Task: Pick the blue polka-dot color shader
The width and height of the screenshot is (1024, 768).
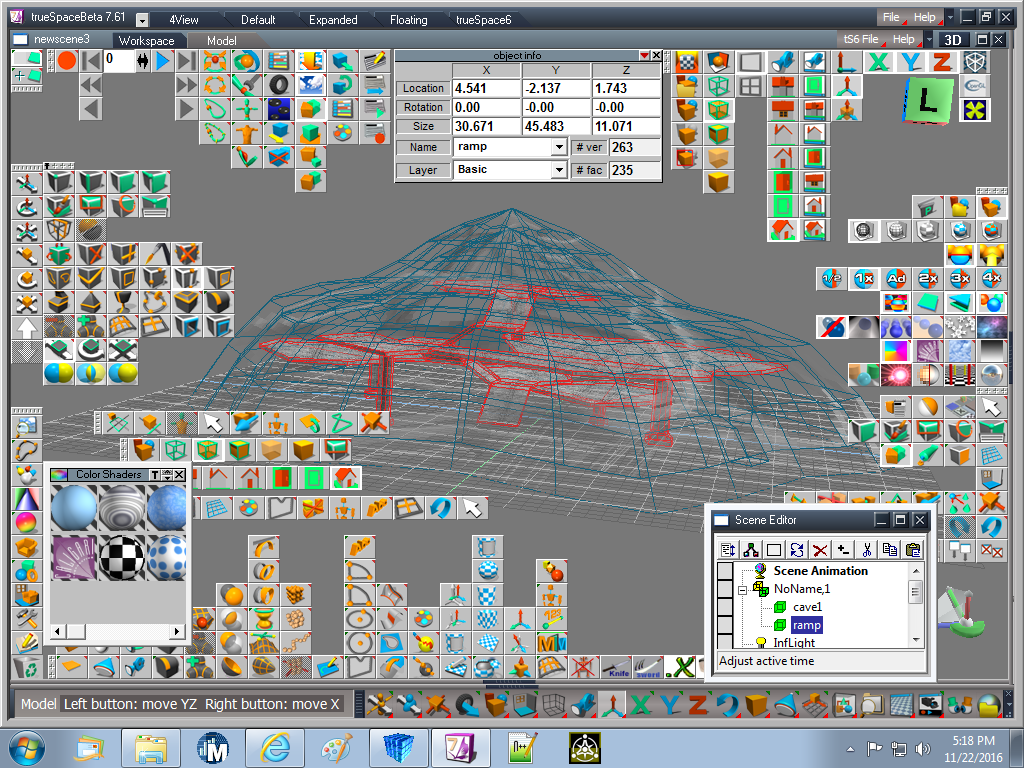Action: click(x=166, y=557)
